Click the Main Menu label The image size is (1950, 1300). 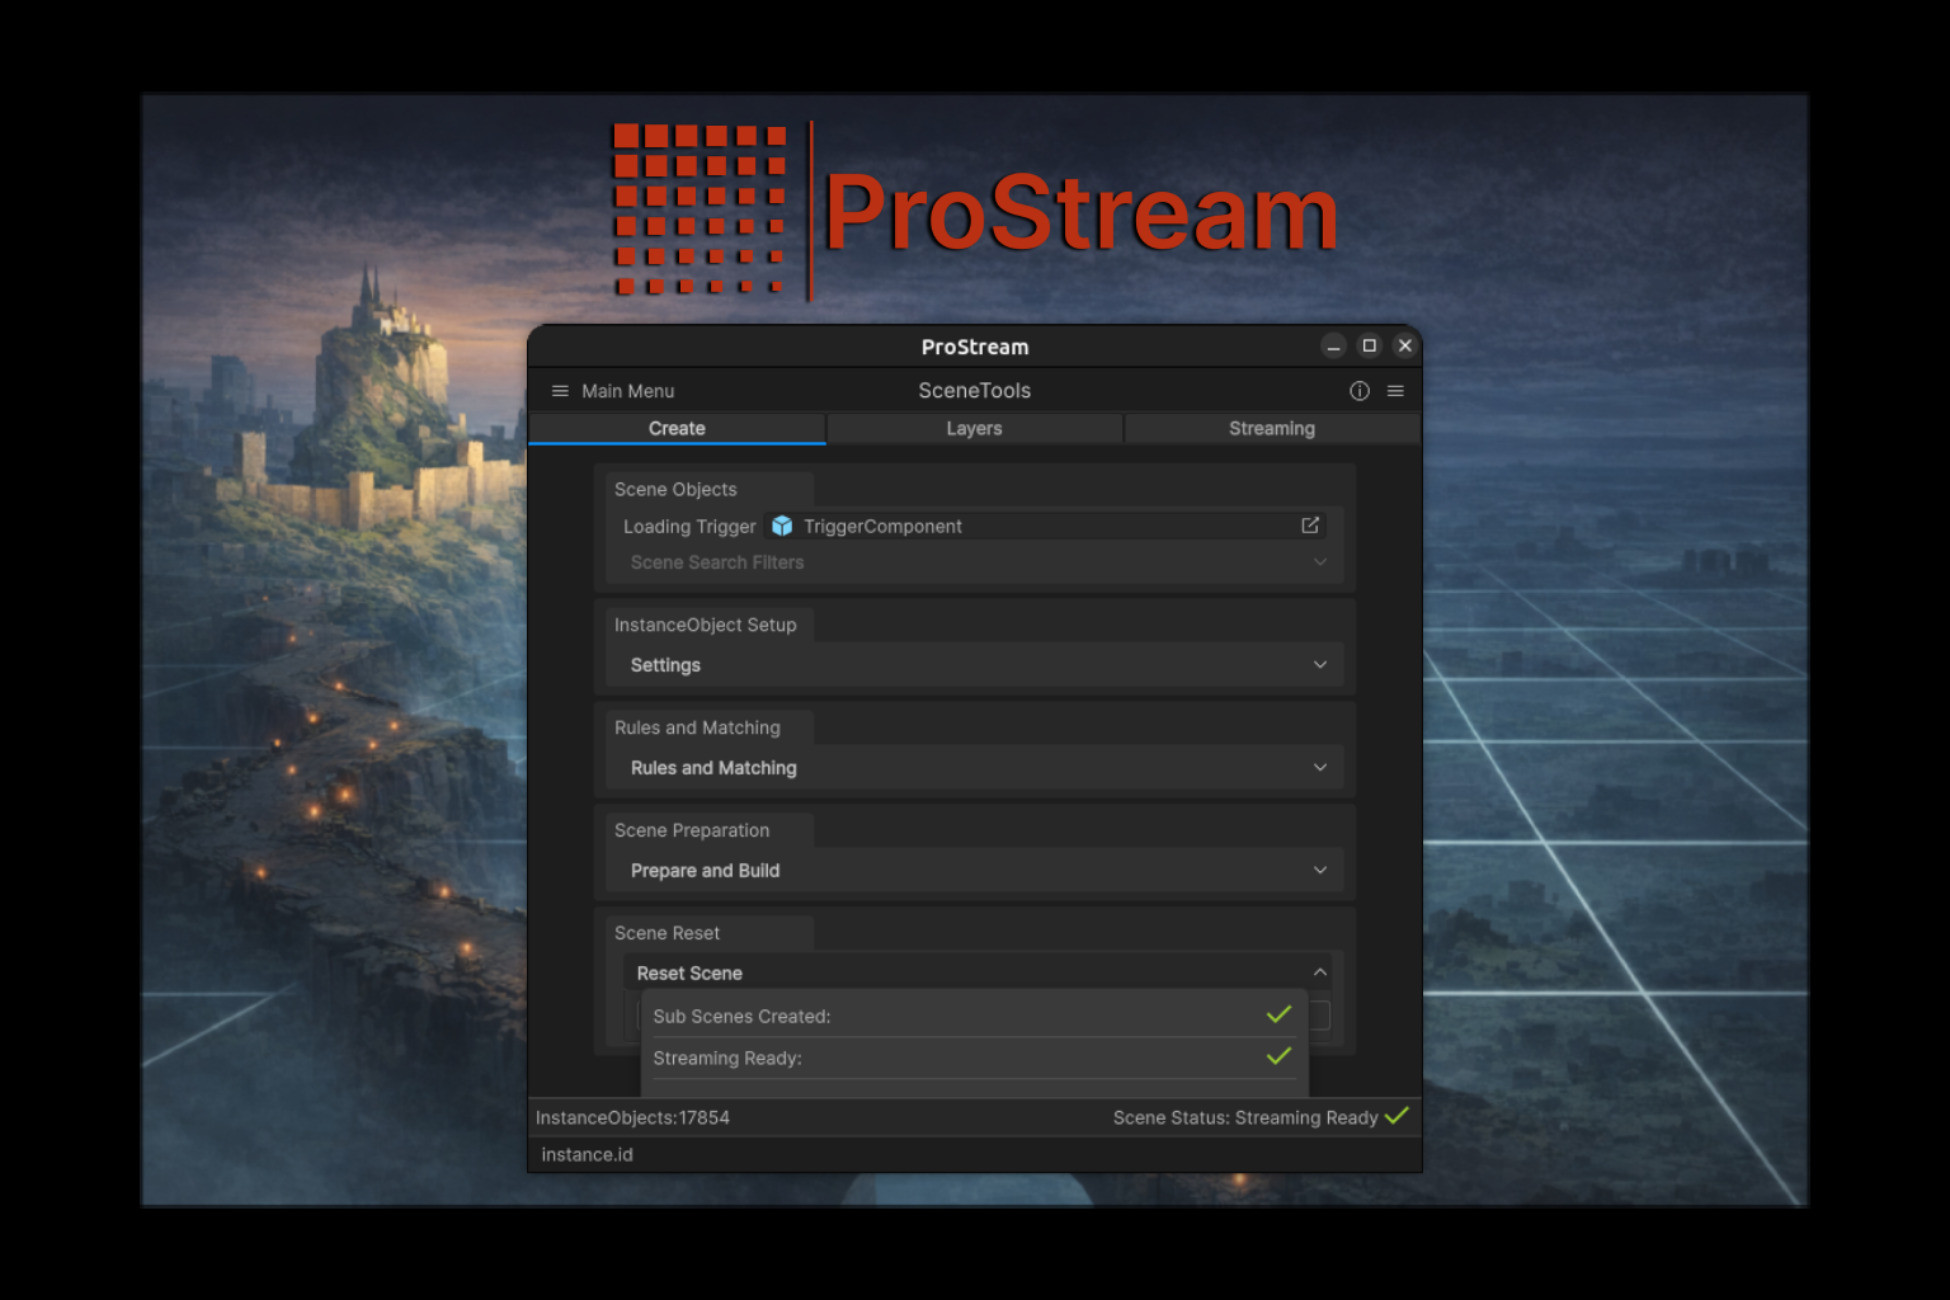point(628,391)
